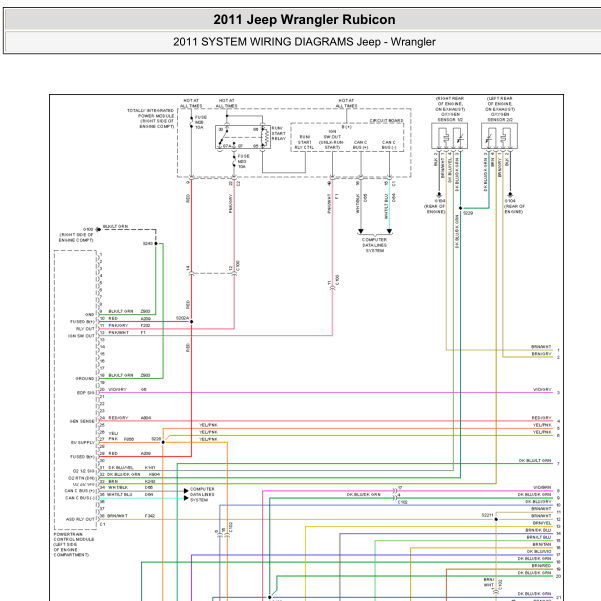Click 'RED/GRY' wire label at PCM pin 24

click(x=118, y=418)
